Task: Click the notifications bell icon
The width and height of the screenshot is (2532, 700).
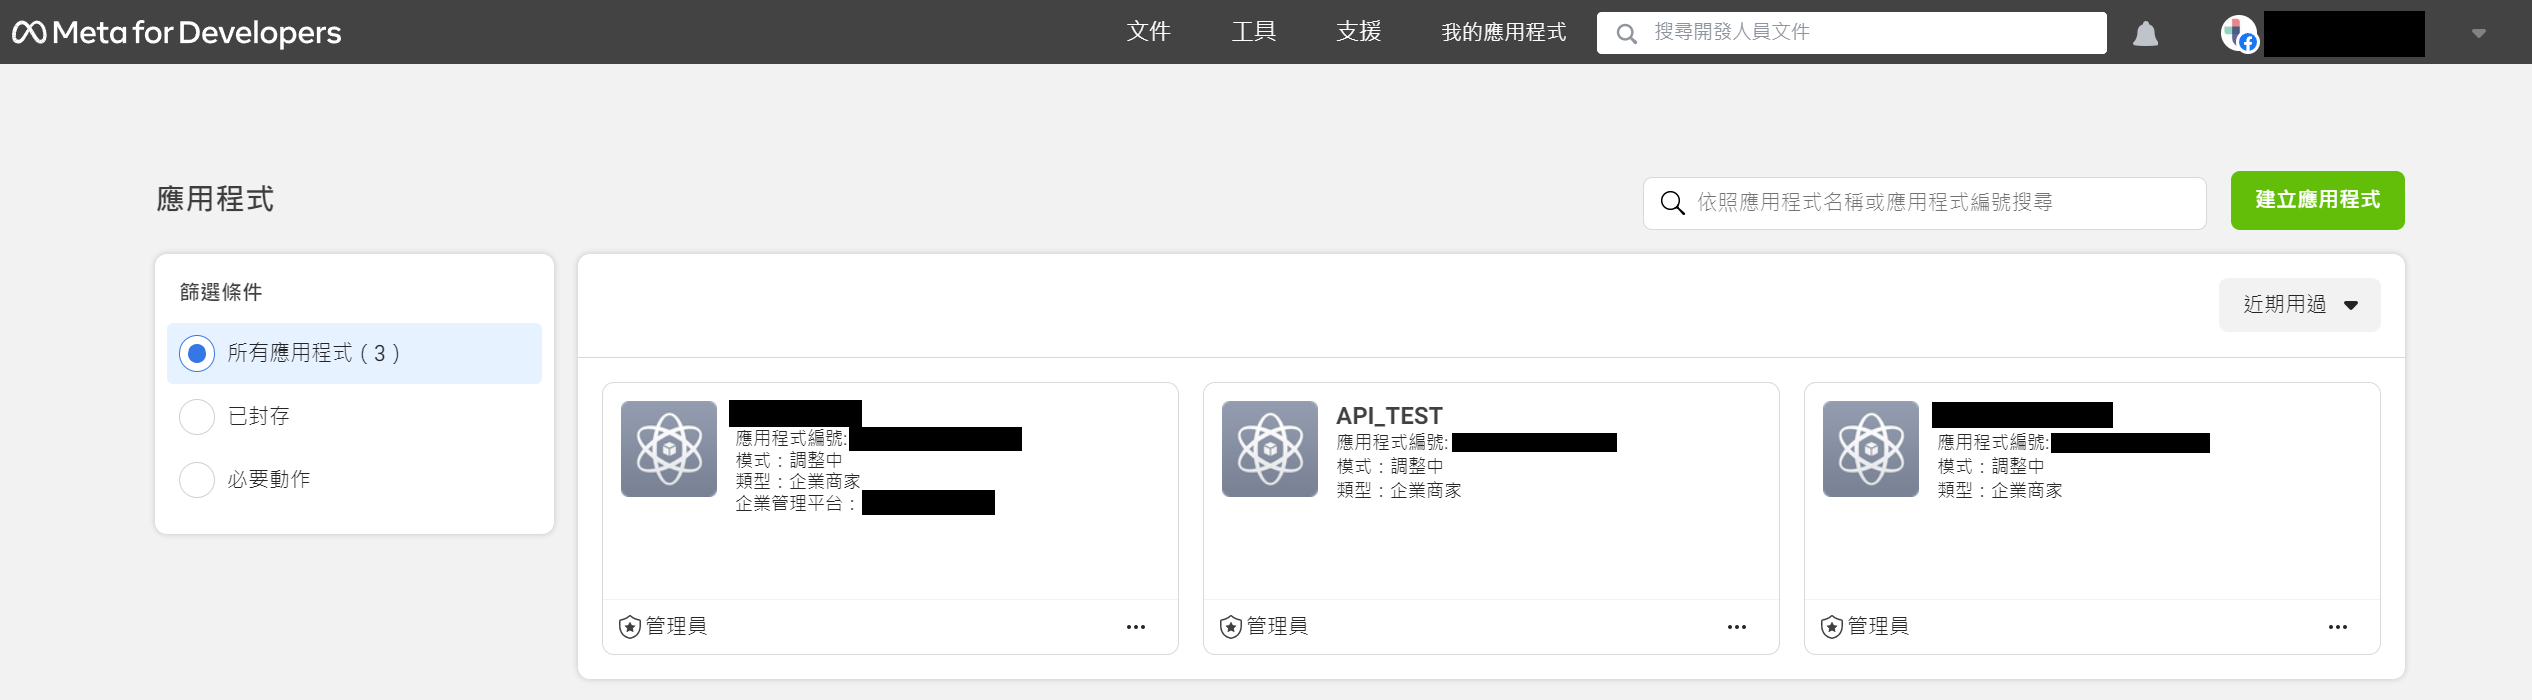Action: [2145, 34]
